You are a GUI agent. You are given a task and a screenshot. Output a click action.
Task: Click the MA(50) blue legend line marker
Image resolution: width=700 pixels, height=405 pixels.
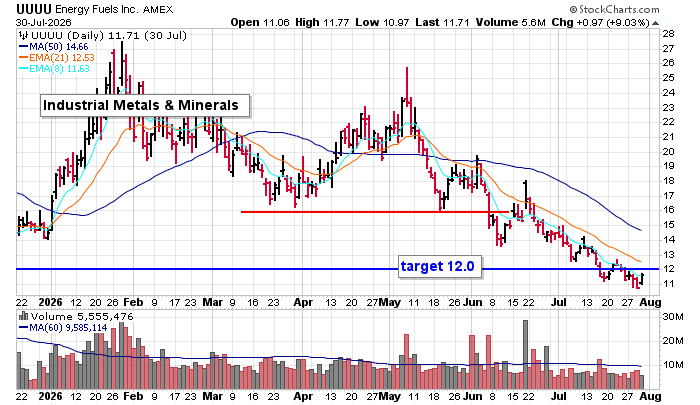coord(23,46)
